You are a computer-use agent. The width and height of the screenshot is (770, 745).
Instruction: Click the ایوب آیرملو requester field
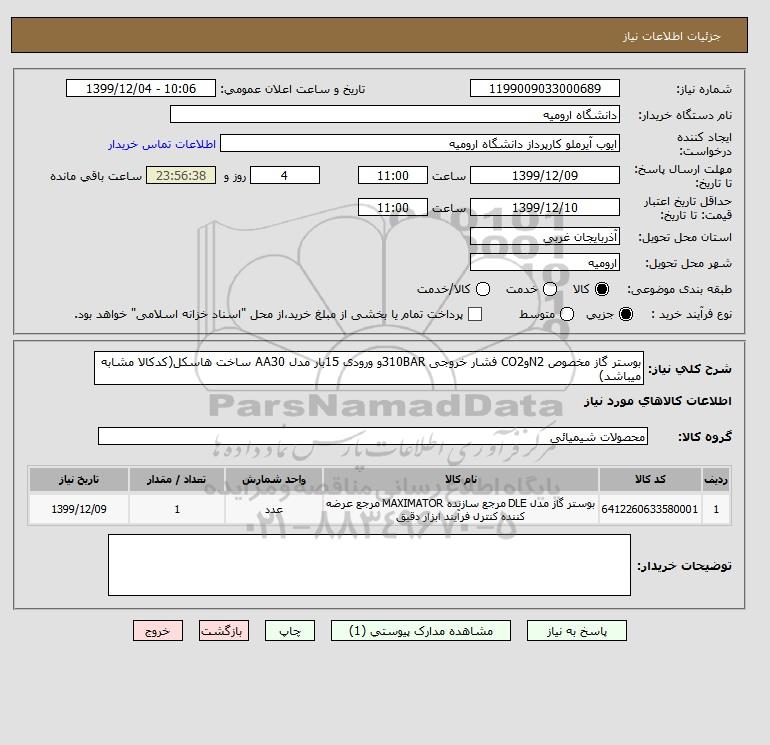pos(420,143)
